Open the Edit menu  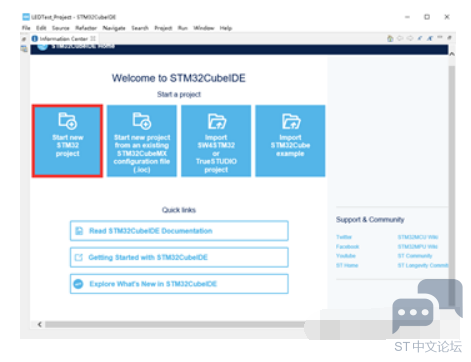41,28
